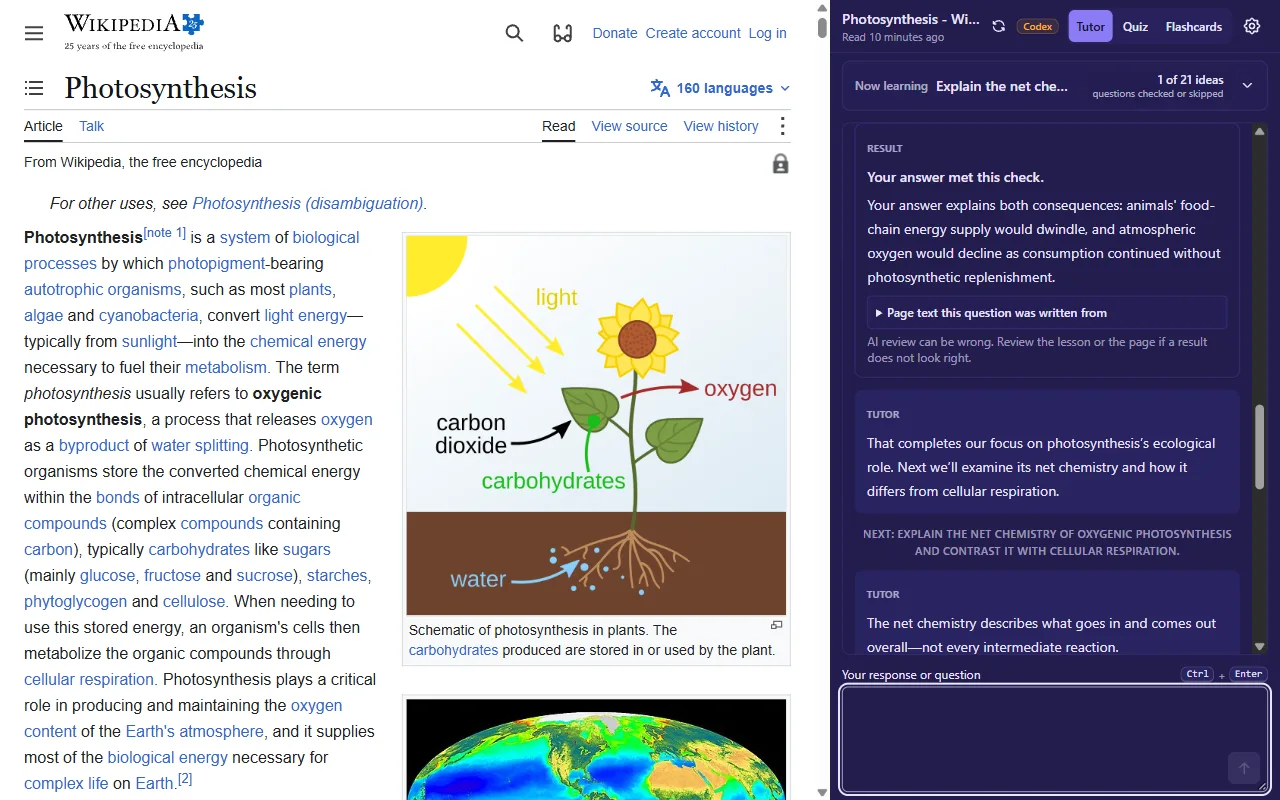
Task: Open View source tab
Action: (x=629, y=126)
